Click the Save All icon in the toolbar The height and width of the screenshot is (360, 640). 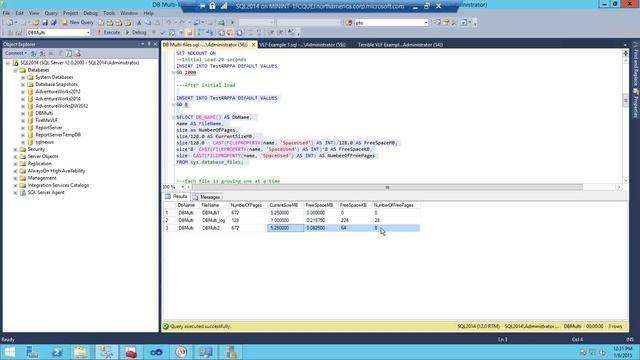[53, 22]
